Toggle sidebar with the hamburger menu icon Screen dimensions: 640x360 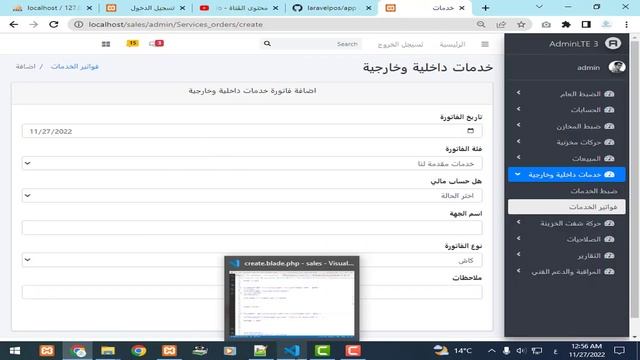click(485, 44)
